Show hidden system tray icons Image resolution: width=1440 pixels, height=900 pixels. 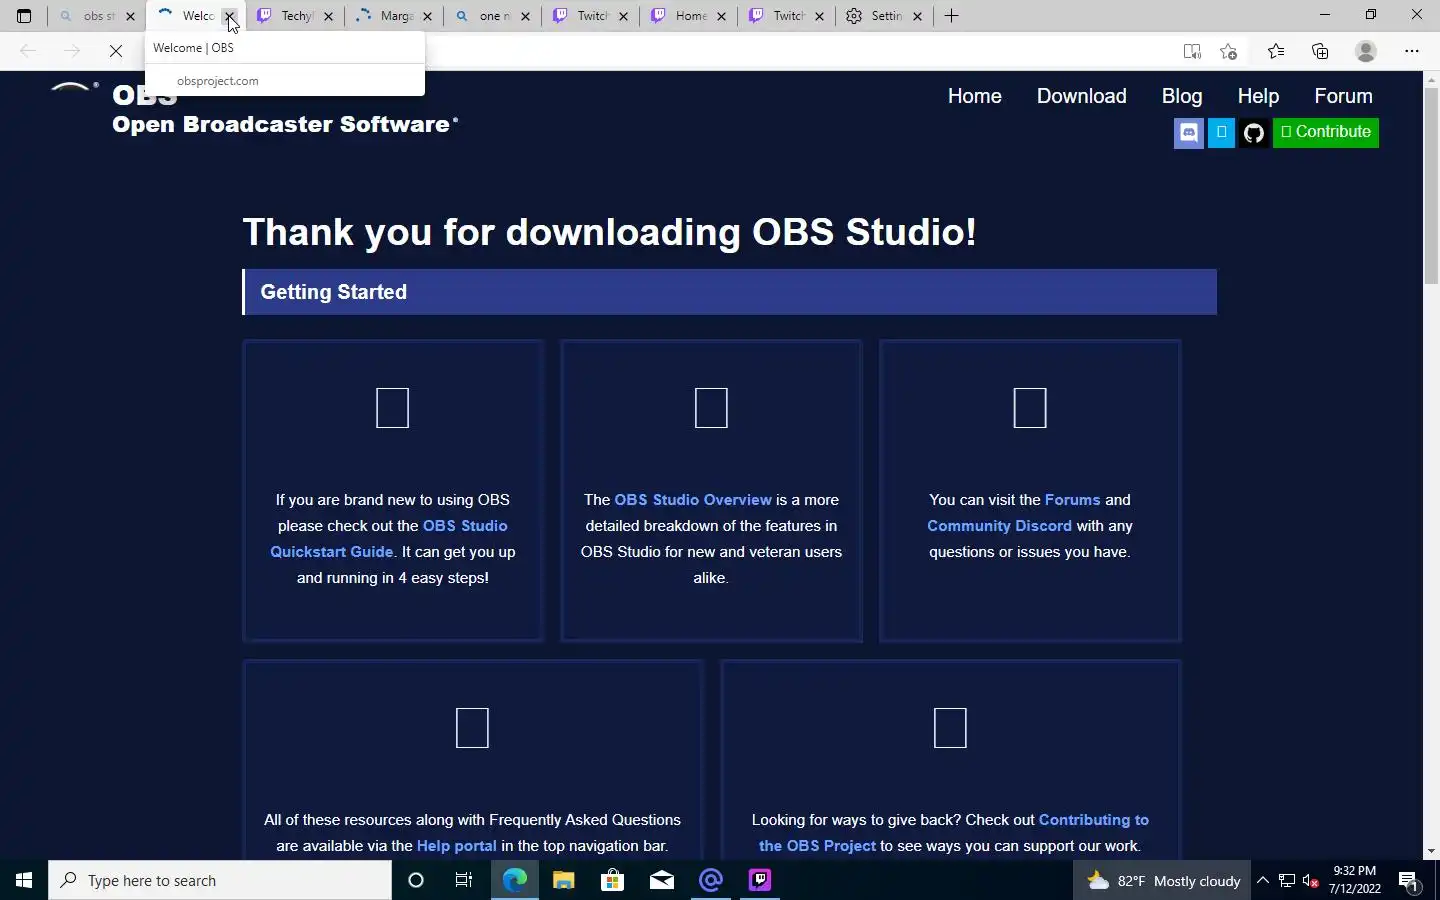coord(1262,880)
